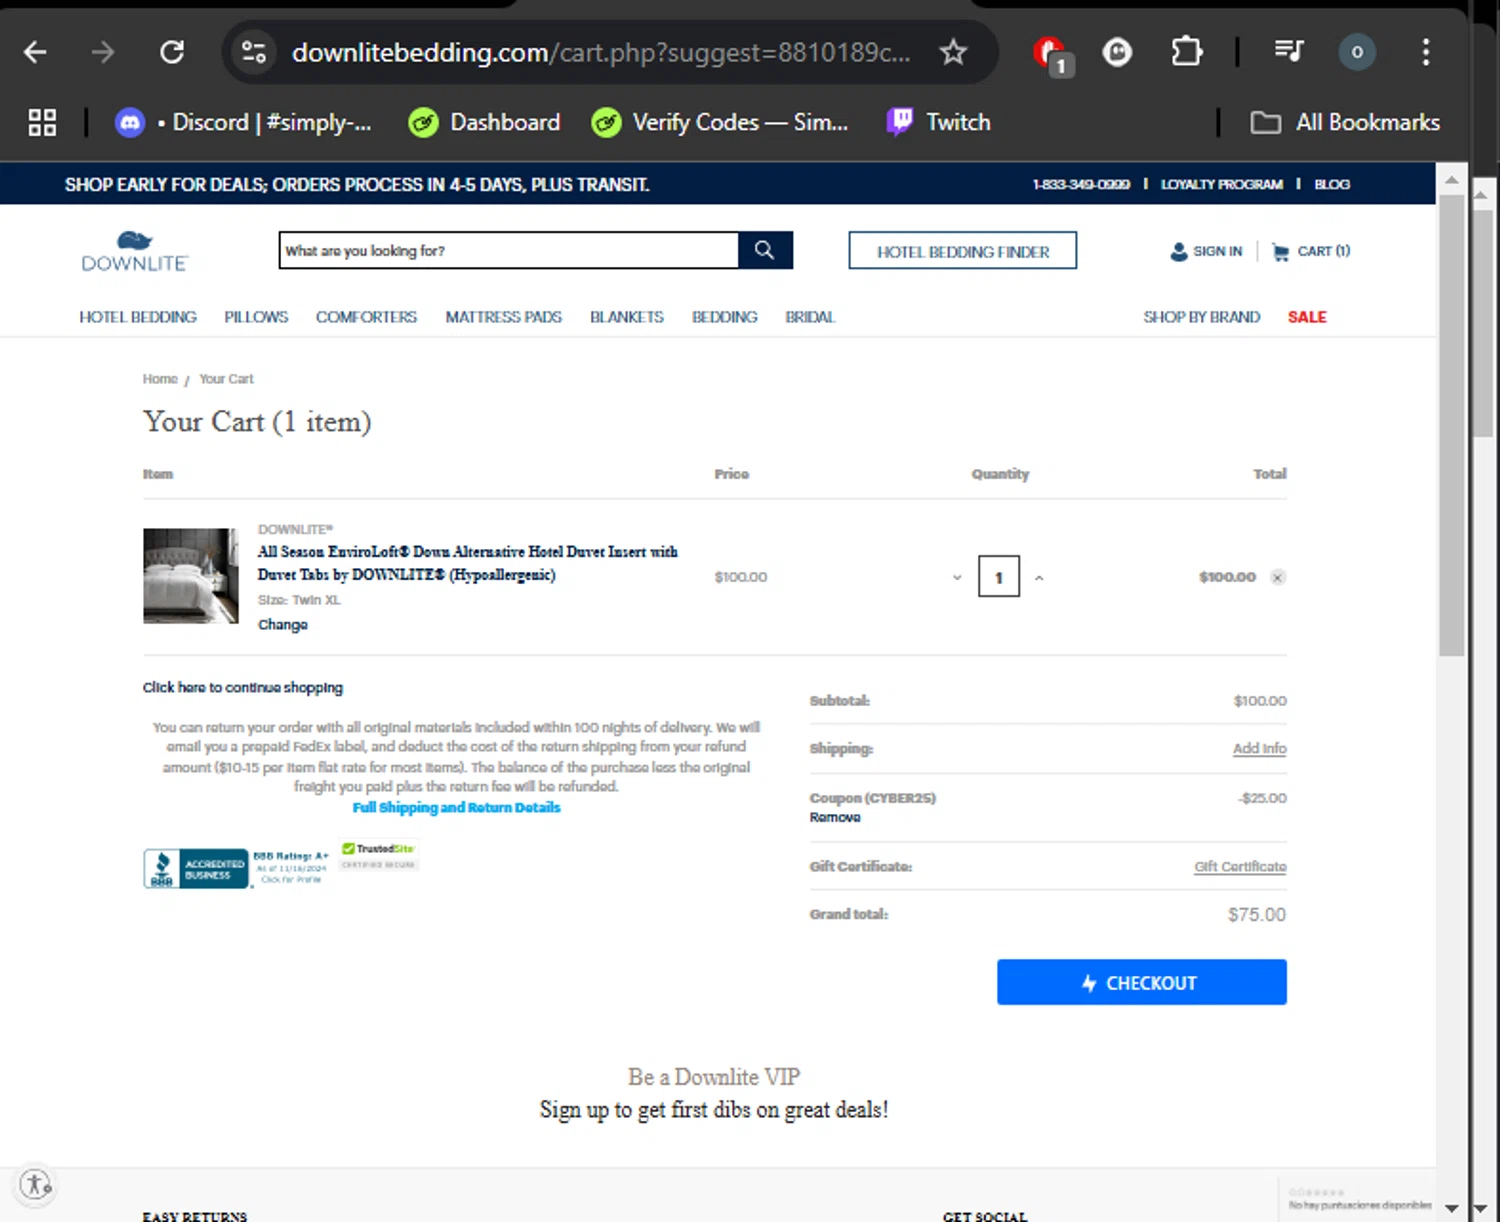Screen dimensions: 1500x1222
Task: Open Blankets menu
Action: [627, 317]
